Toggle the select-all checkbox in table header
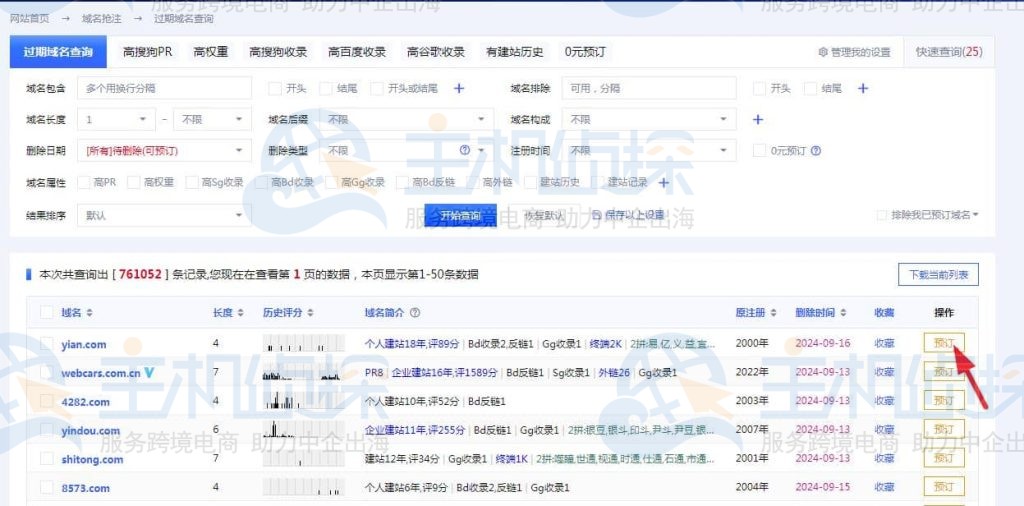 (x=46, y=312)
